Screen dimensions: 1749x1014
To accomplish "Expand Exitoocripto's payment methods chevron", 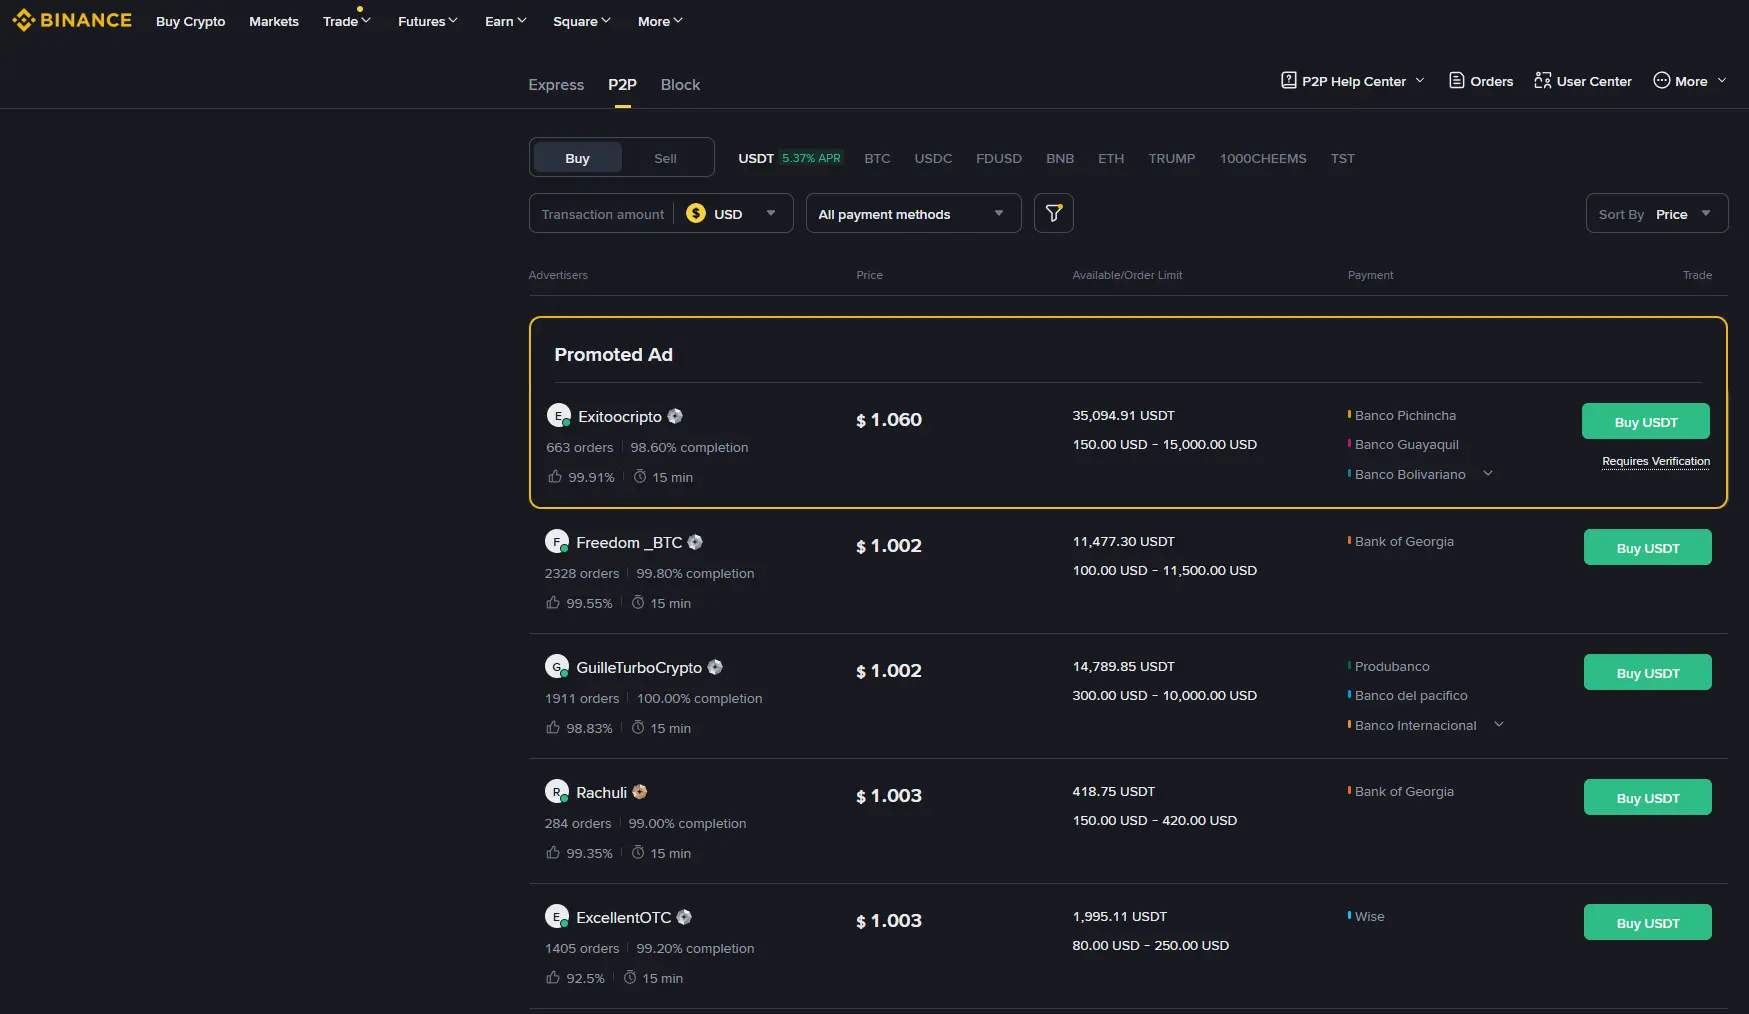I will tap(1488, 473).
